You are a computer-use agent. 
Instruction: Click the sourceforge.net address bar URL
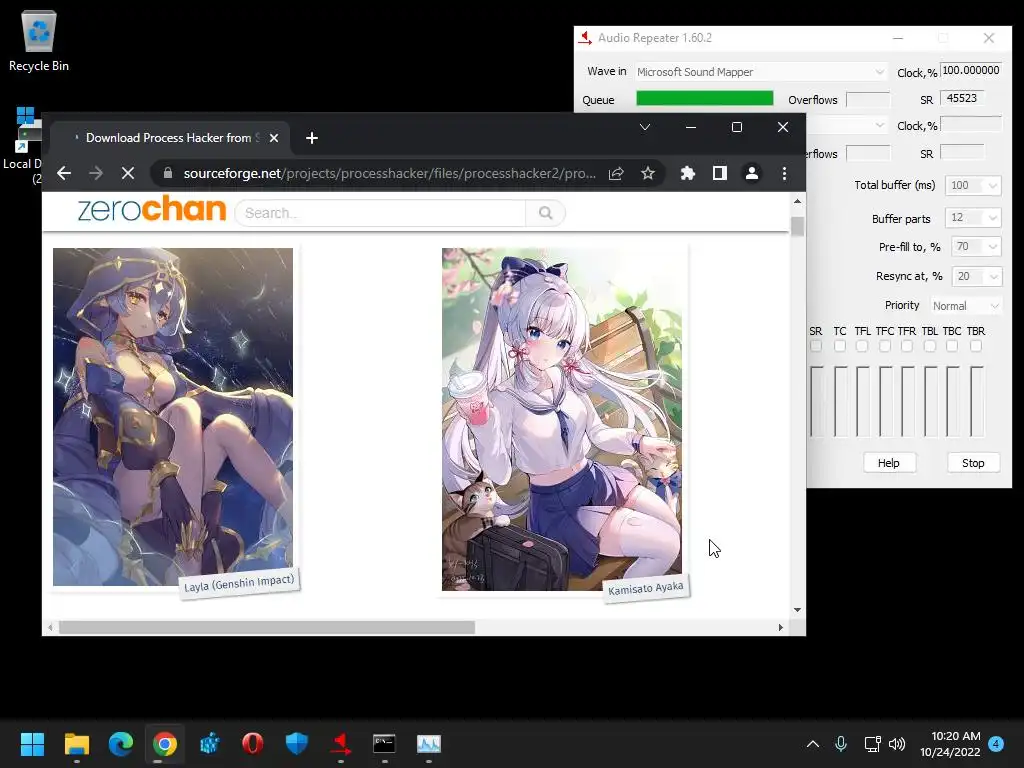coord(389,173)
